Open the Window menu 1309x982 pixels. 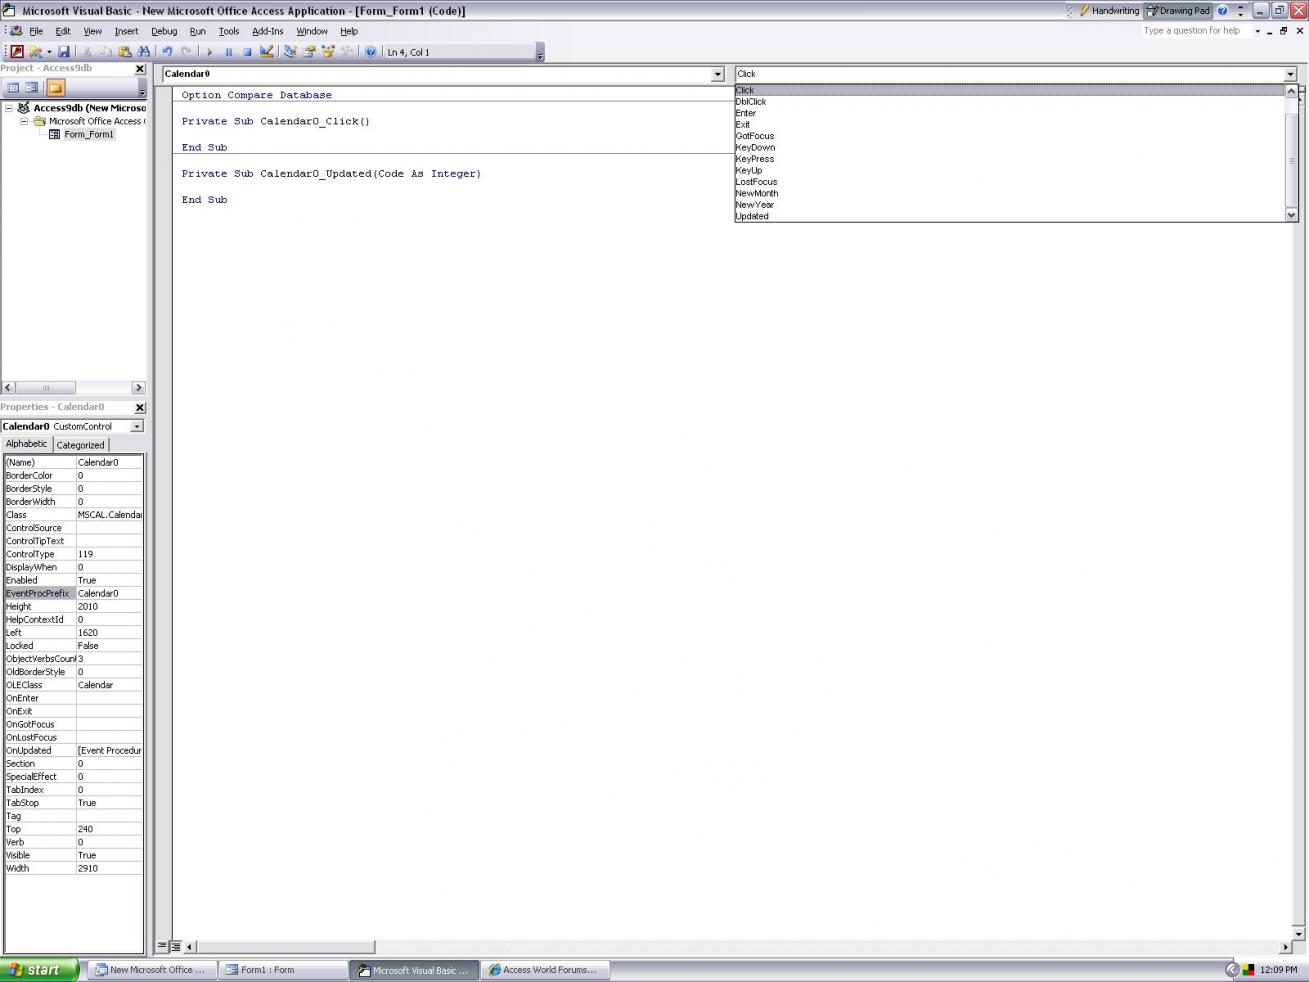(312, 32)
